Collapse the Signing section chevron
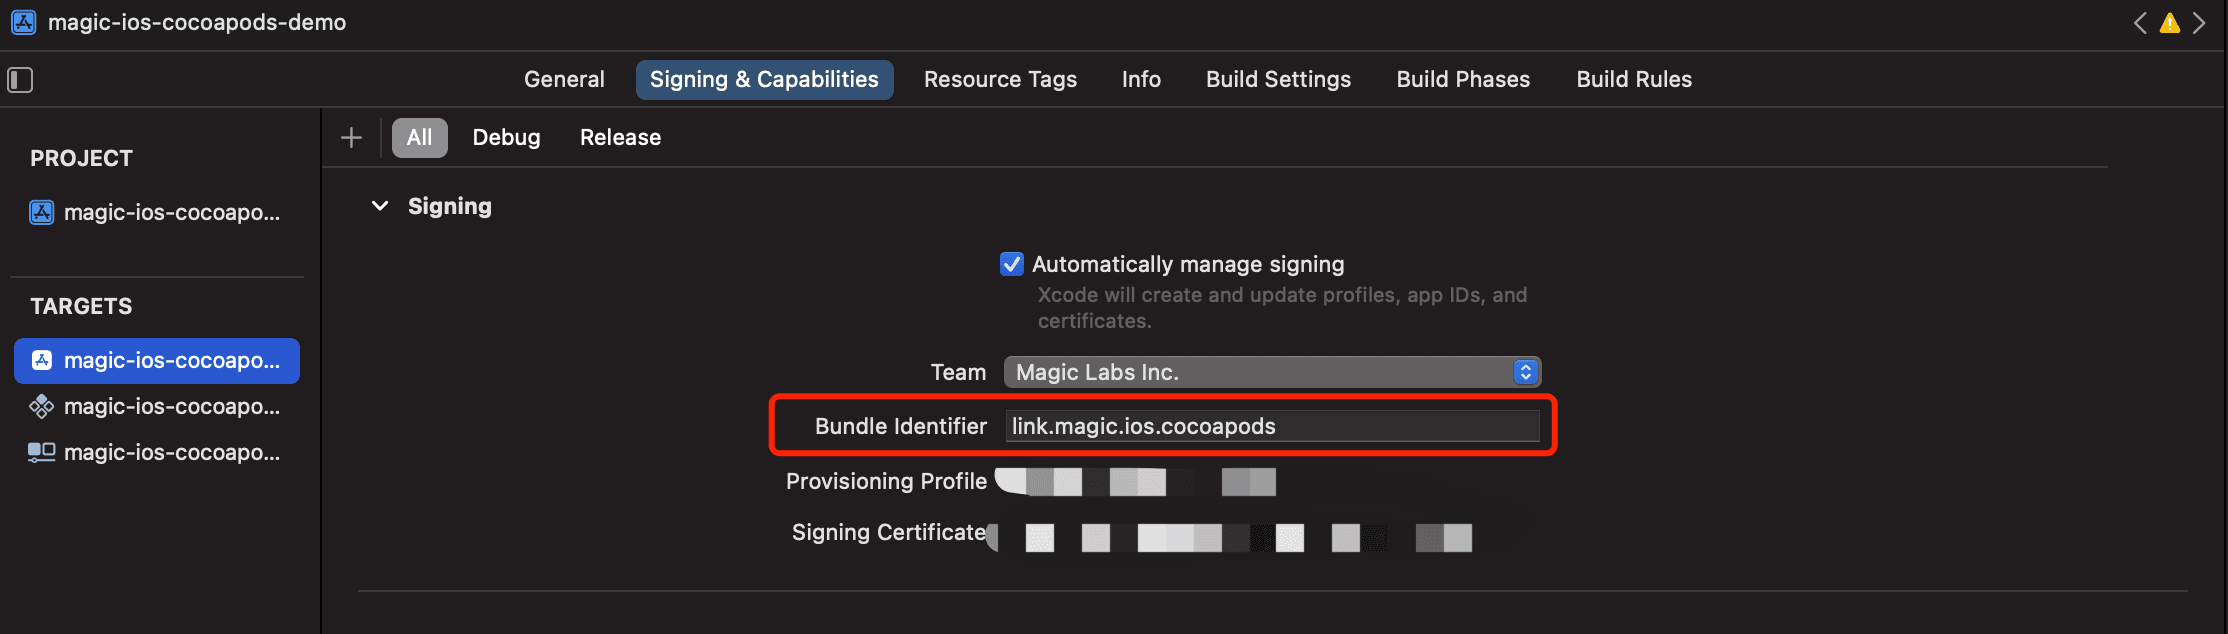The height and width of the screenshot is (634, 2228). tap(380, 206)
